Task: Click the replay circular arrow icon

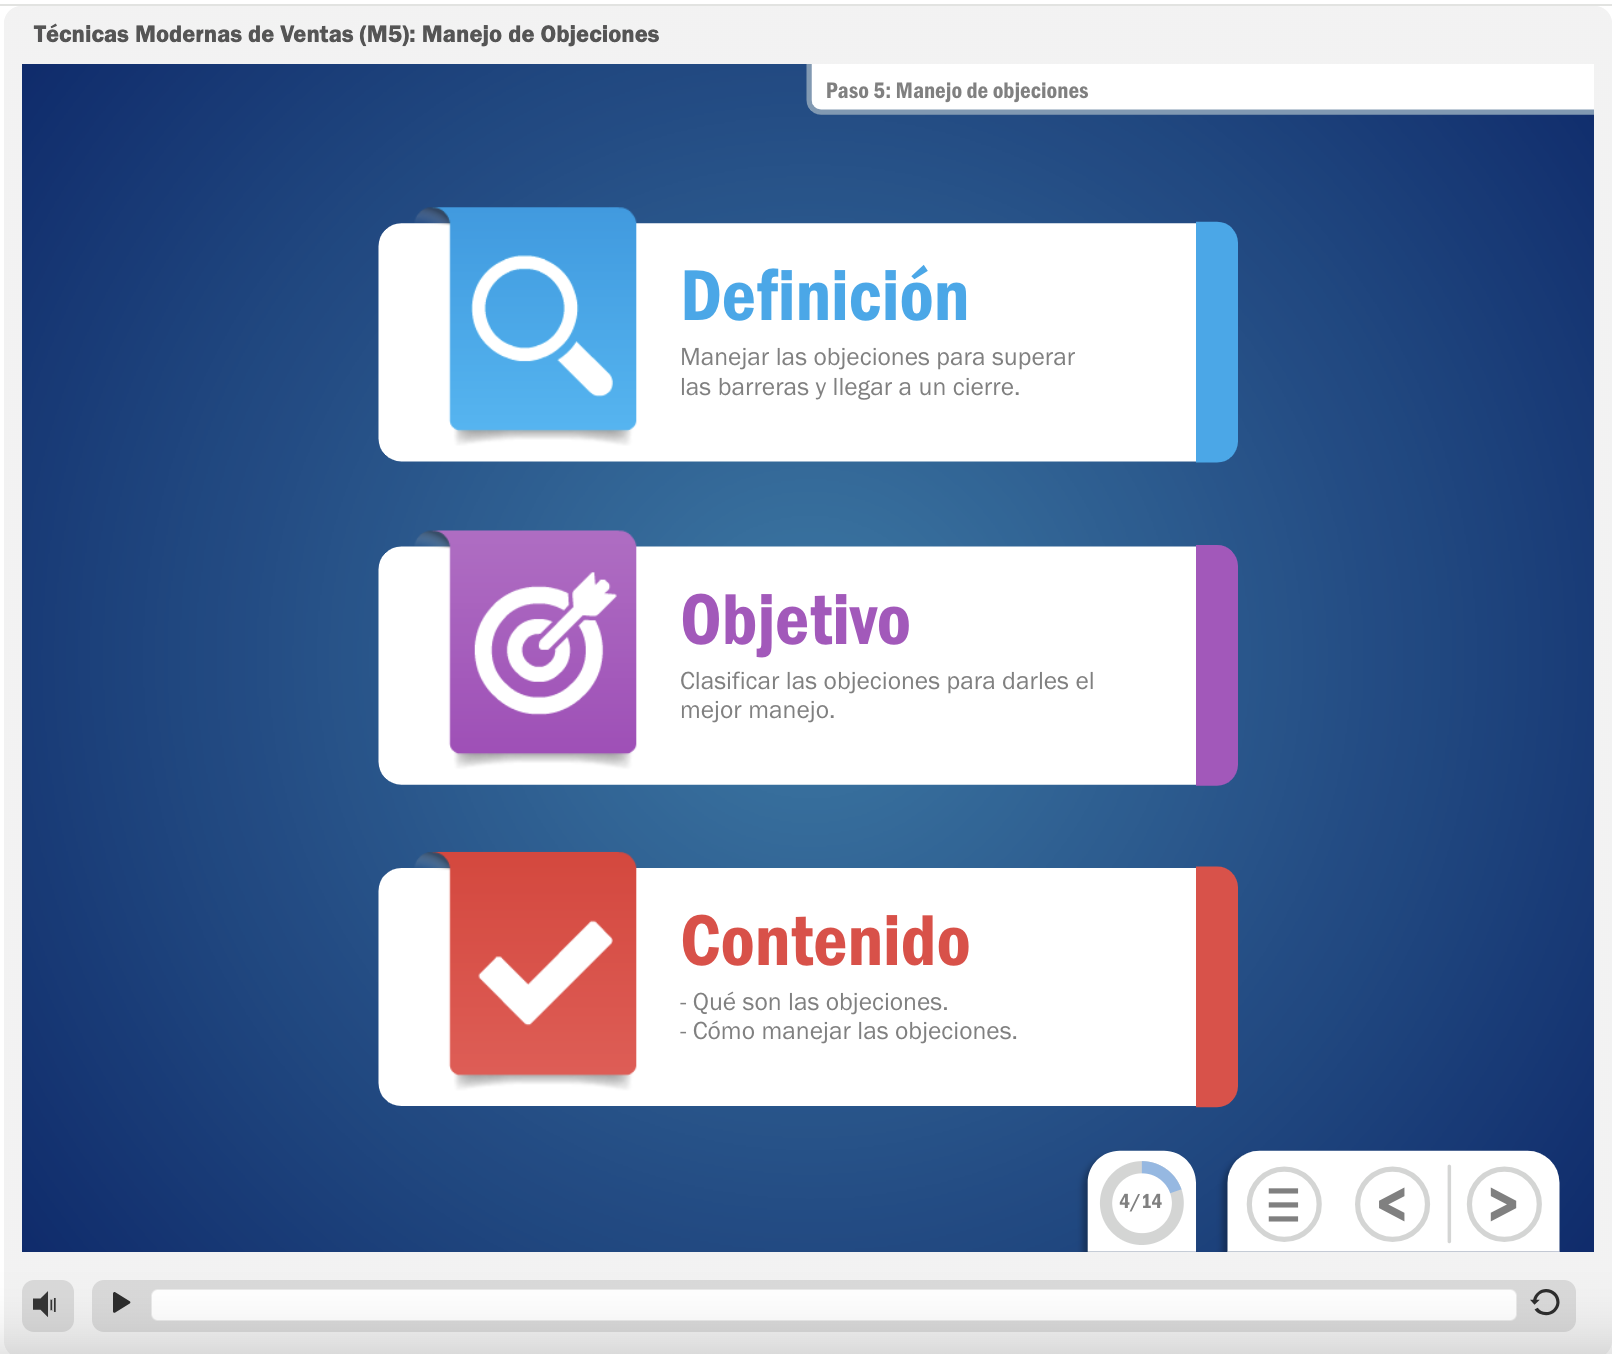Action: tap(1545, 1302)
